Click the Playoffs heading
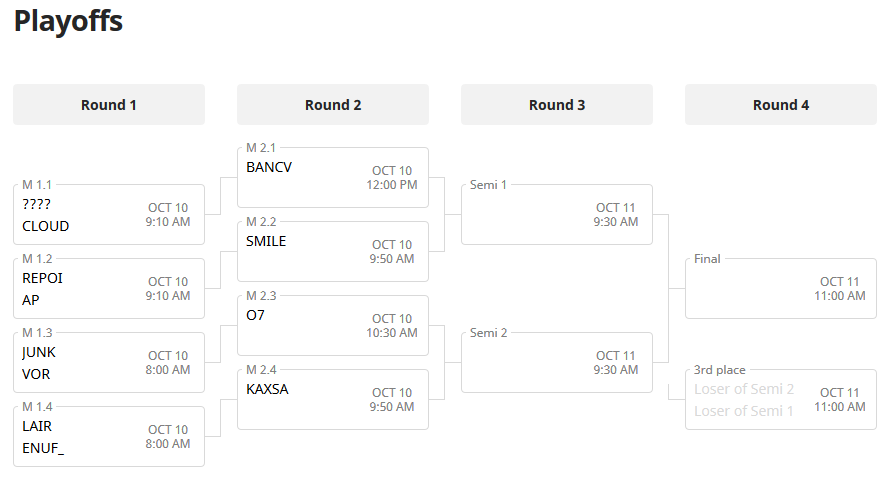Image resolution: width=888 pixels, height=479 pixels. click(68, 21)
